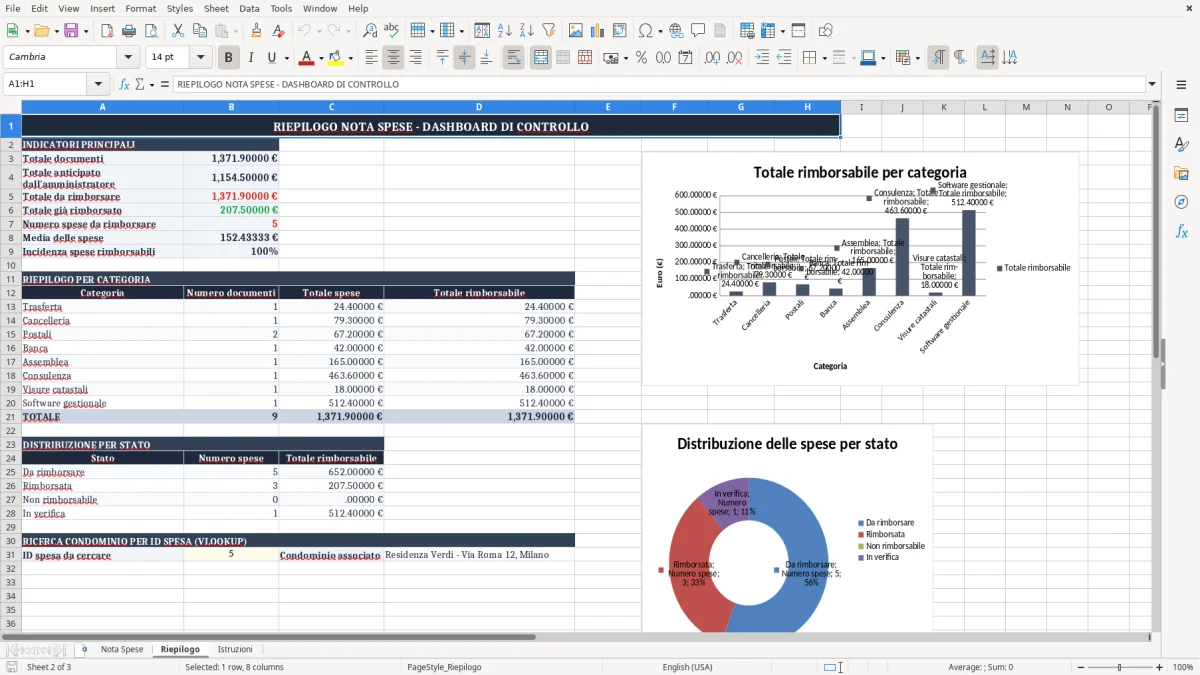Open the Insert menu

(102, 8)
